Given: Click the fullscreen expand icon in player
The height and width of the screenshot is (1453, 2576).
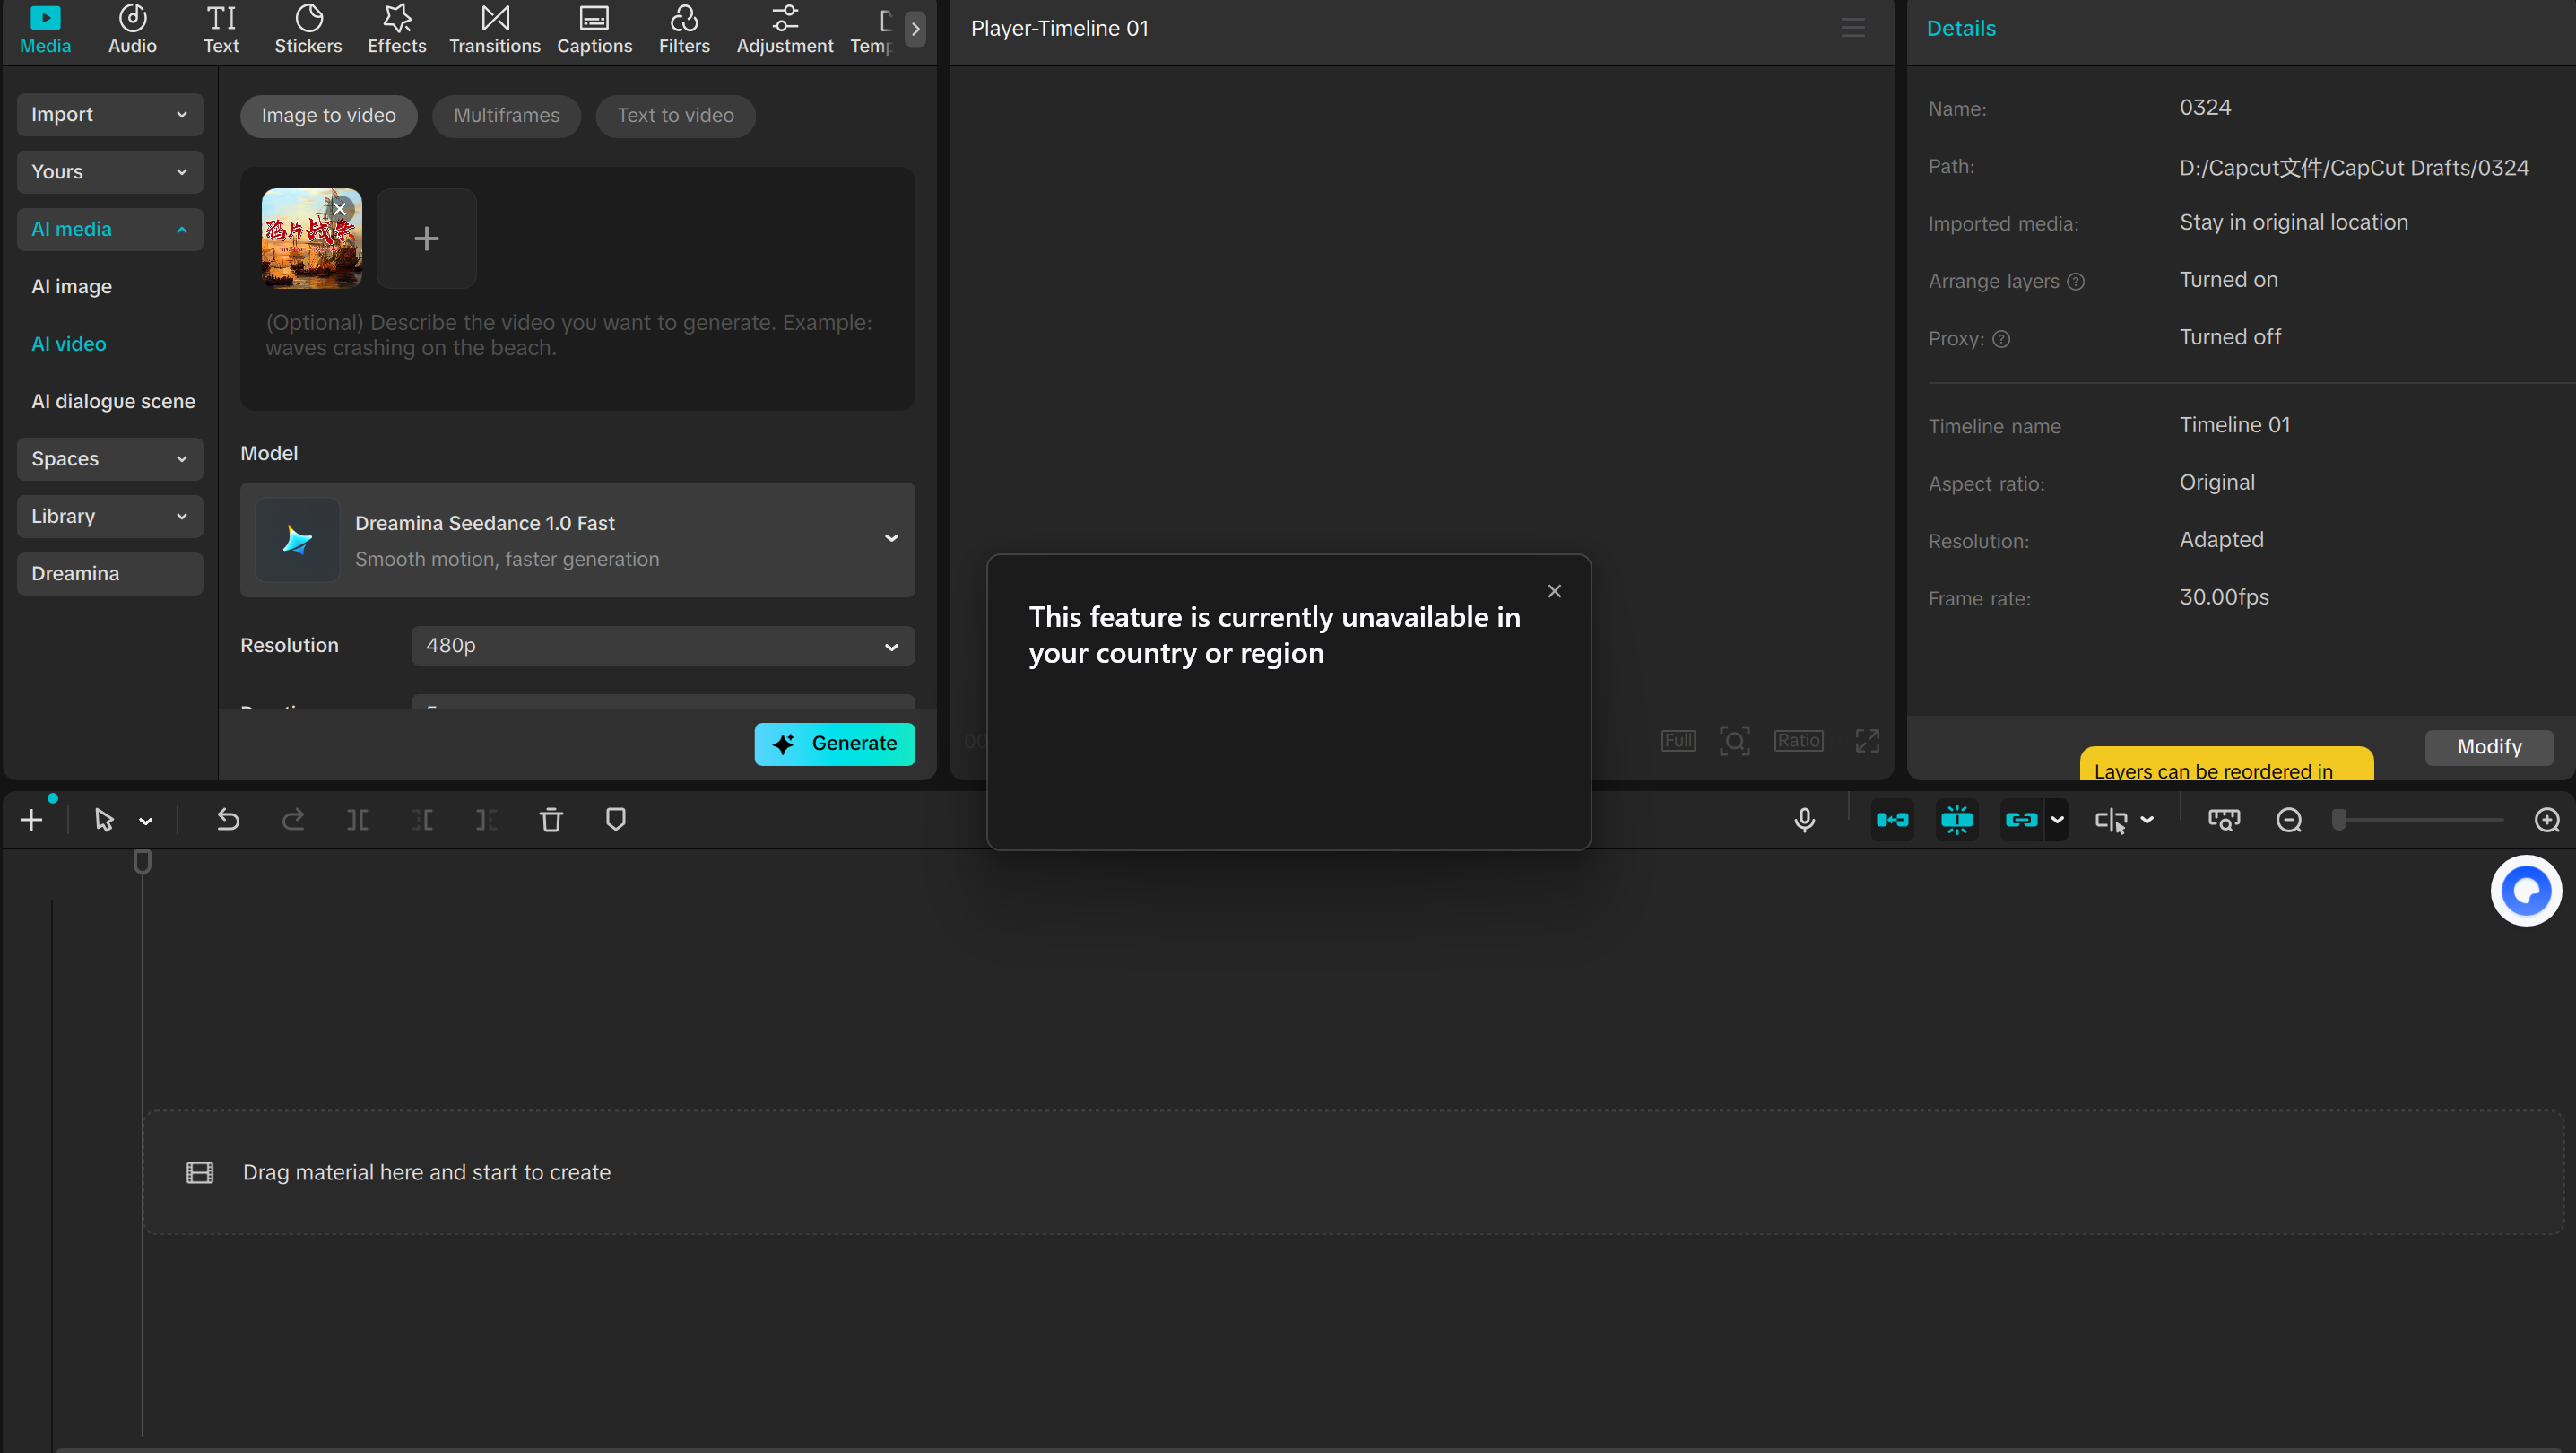Looking at the screenshot, I should click(1867, 741).
